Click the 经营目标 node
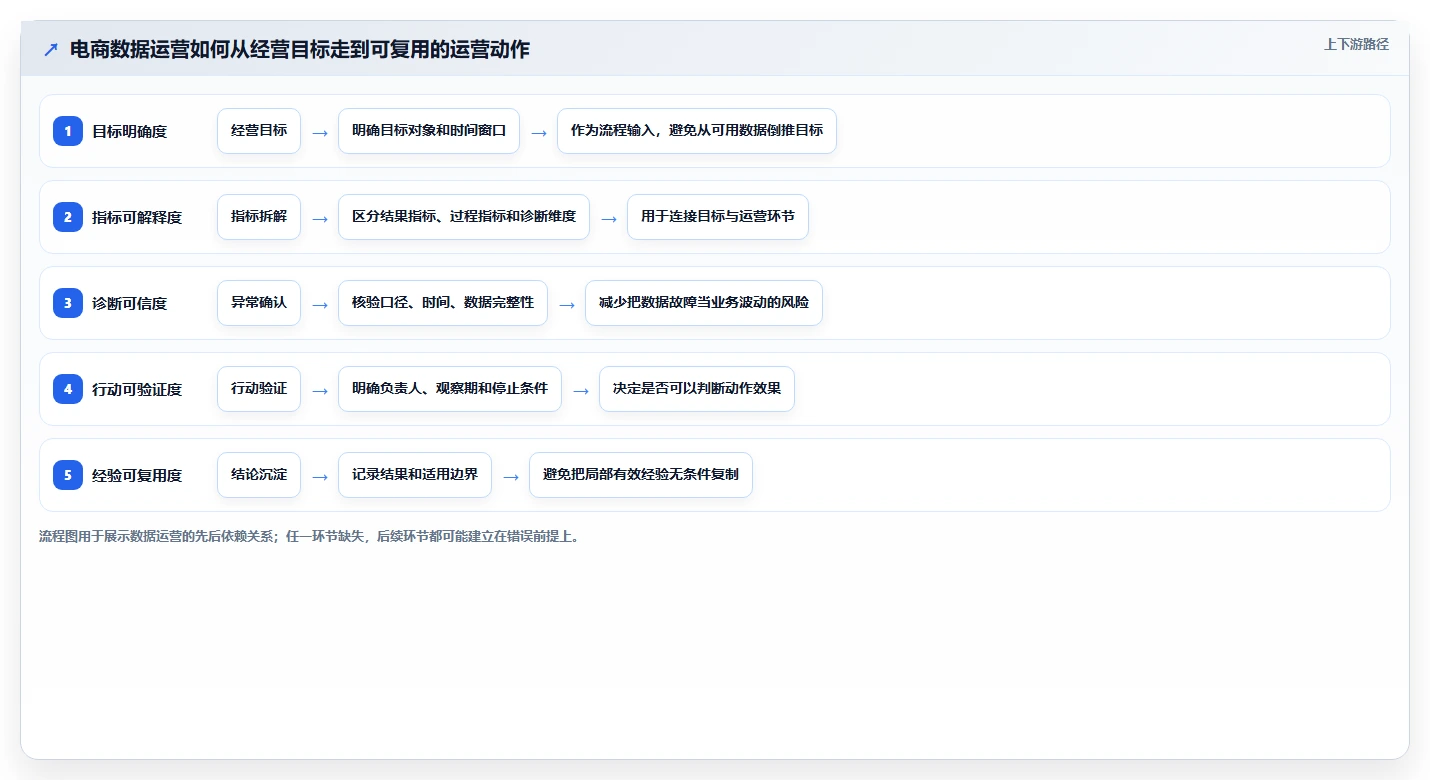Screen dimensions: 1430x780 259,131
